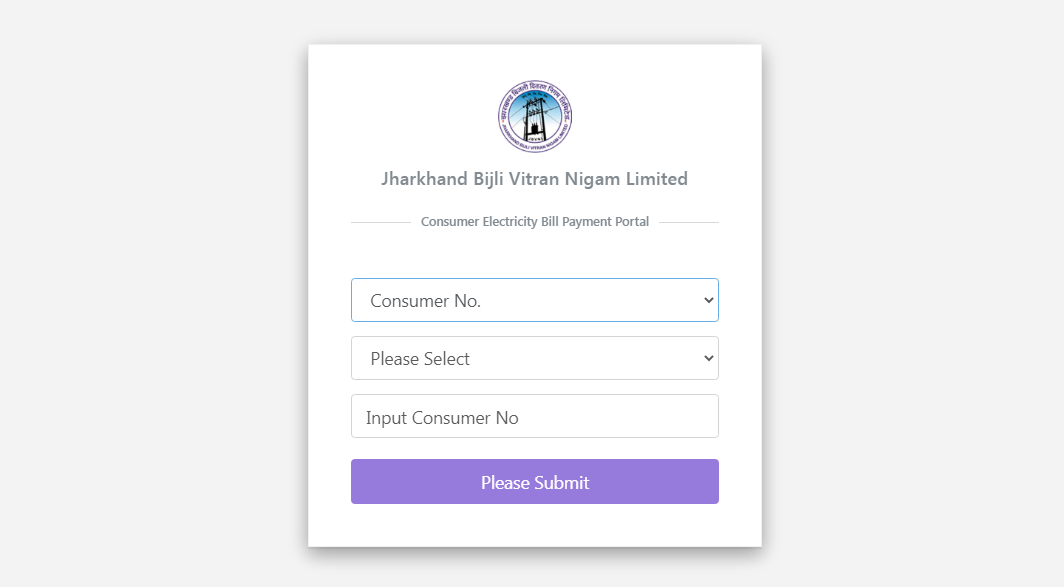Click the divider line right of the subtitle
Viewport: 1064px width, 587px height.
click(x=689, y=222)
